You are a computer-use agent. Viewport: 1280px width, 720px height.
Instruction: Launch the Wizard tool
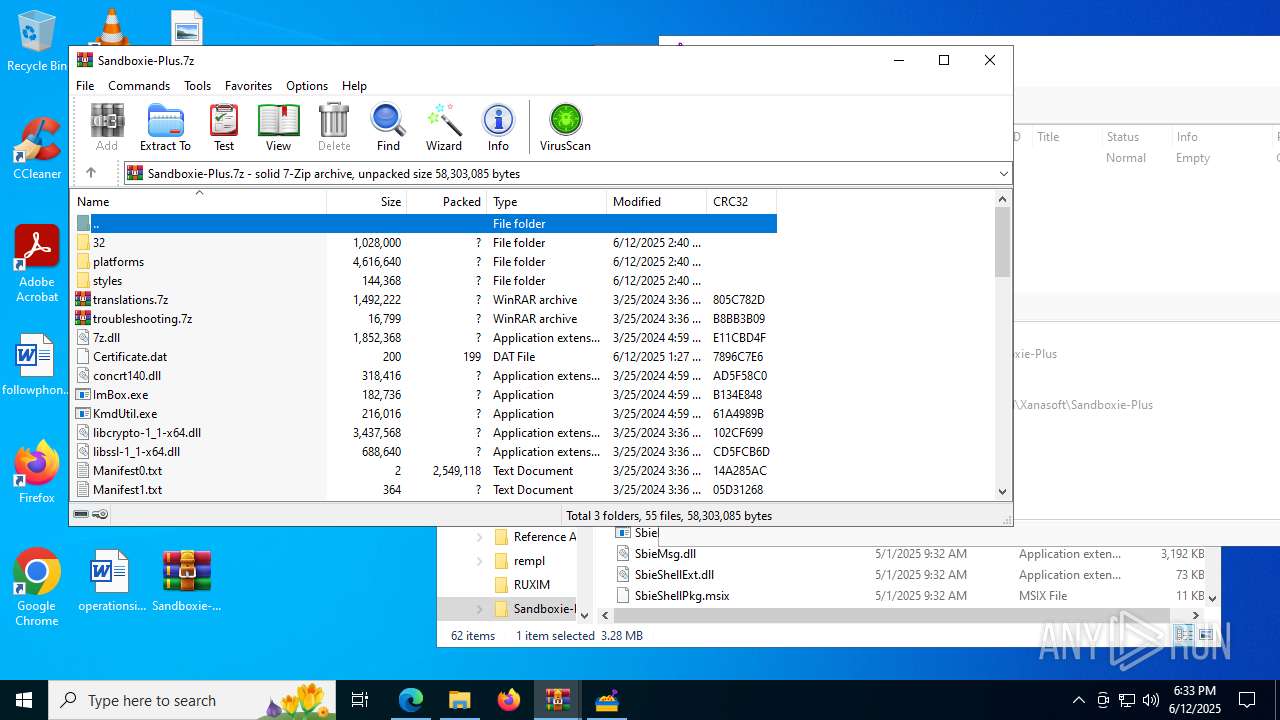coord(444,127)
